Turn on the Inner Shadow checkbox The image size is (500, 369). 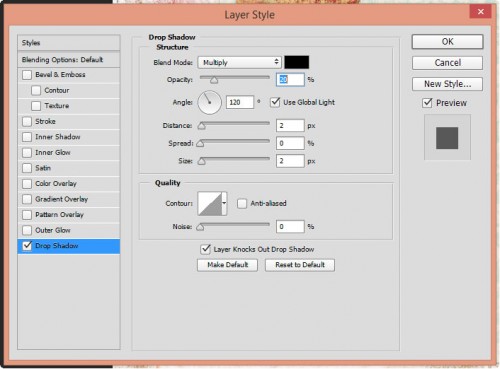point(27,137)
